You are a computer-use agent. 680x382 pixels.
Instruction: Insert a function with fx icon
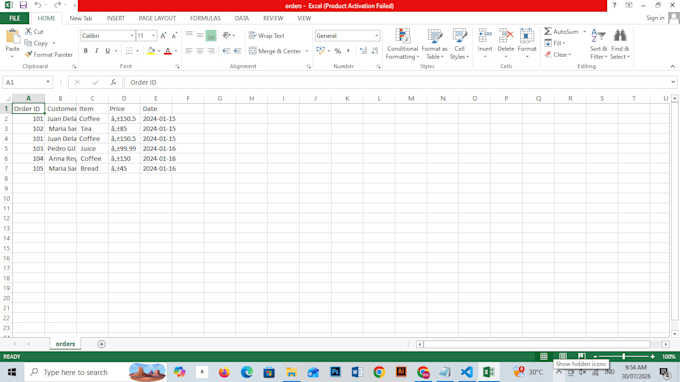click(113, 82)
